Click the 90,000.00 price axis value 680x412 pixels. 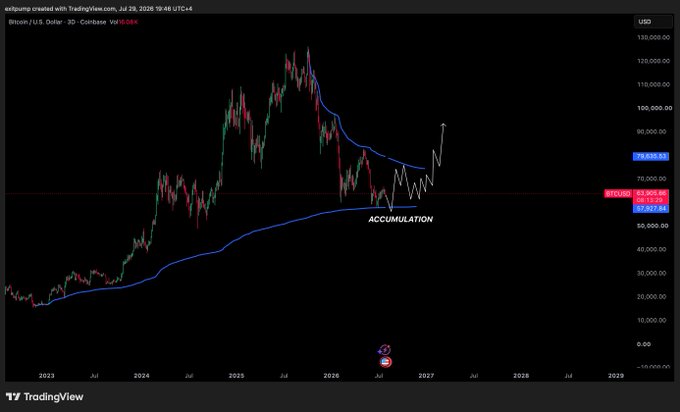[x=652, y=131]
